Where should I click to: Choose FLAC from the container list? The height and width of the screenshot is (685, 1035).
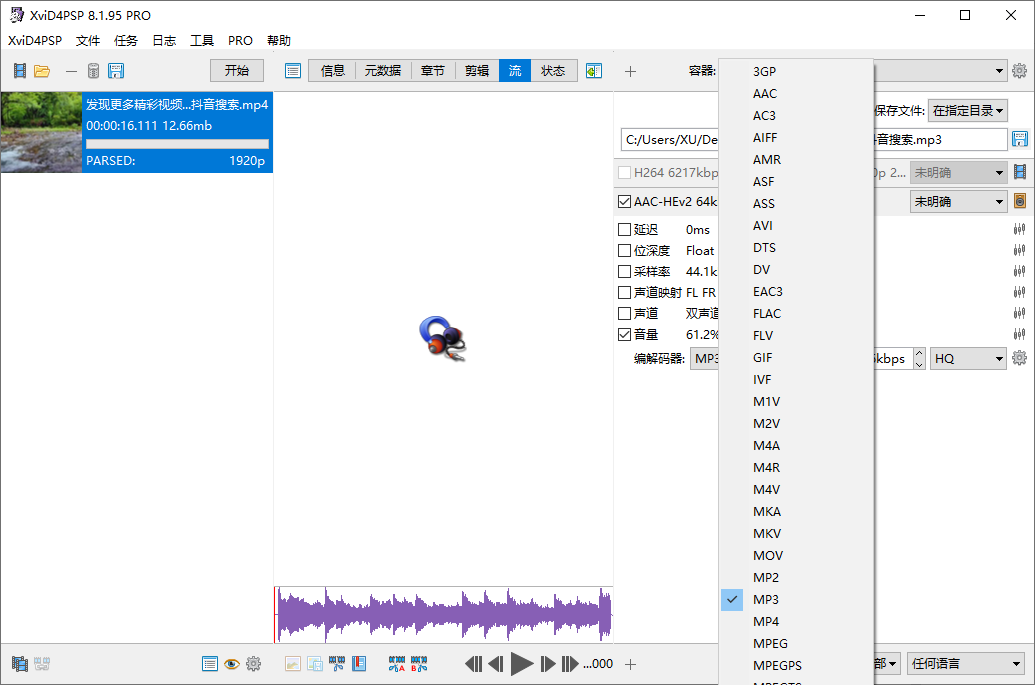tap(765, 313)
